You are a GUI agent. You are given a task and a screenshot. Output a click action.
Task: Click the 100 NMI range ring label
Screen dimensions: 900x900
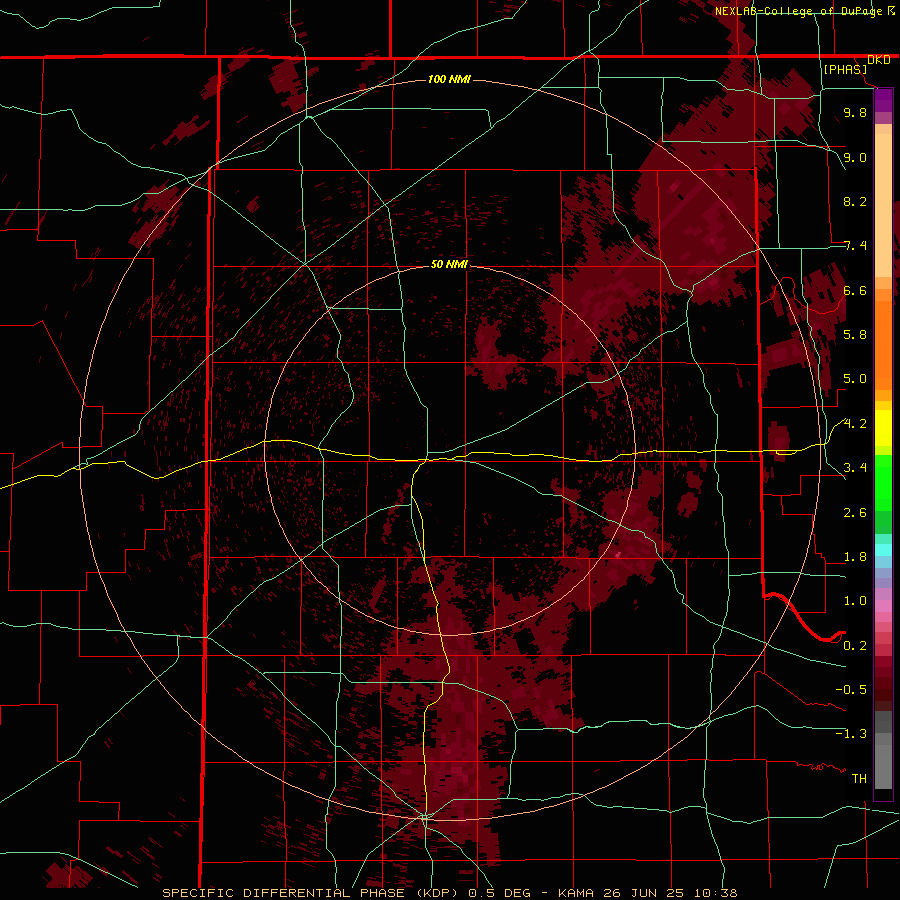click(449, 79)
